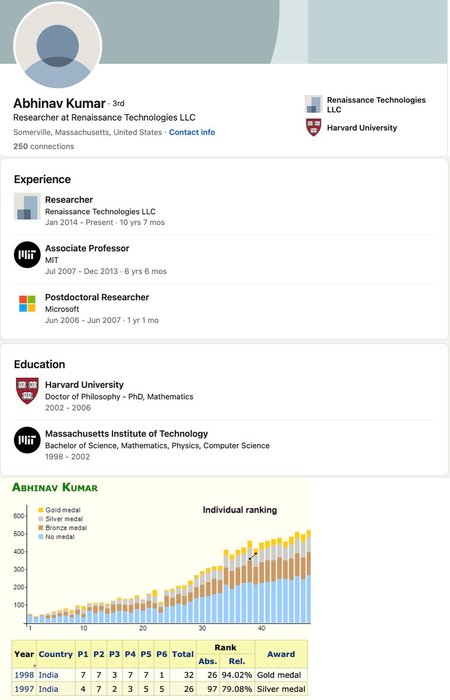
Task: Open the 250 connections link
Action: point(44,146)
